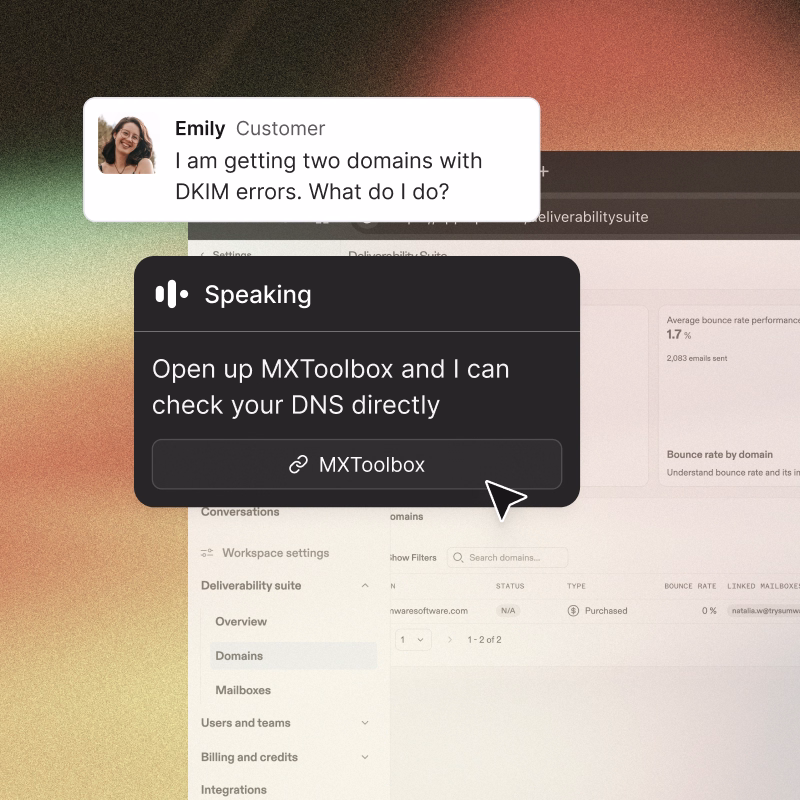Click the Bounce rate by domain heading
Viewport: 800px width, 800px height.
719,454
